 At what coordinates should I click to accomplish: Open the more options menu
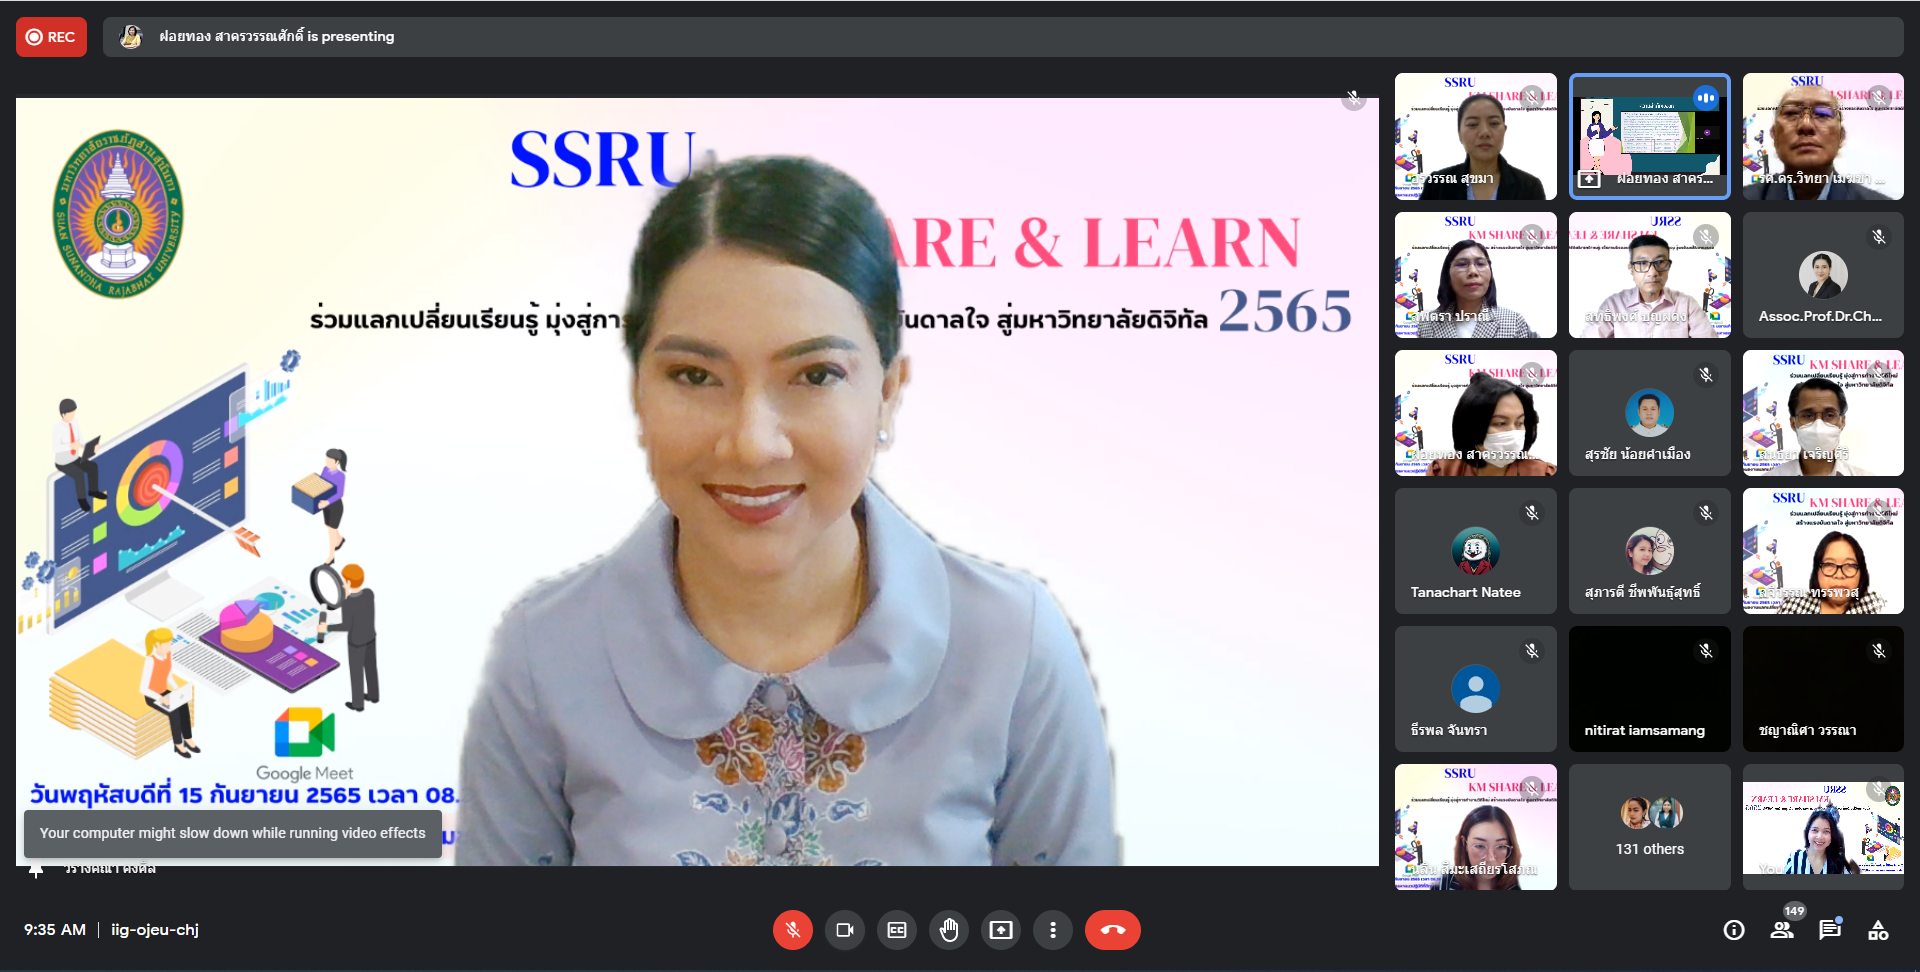tap(1053, 930)
